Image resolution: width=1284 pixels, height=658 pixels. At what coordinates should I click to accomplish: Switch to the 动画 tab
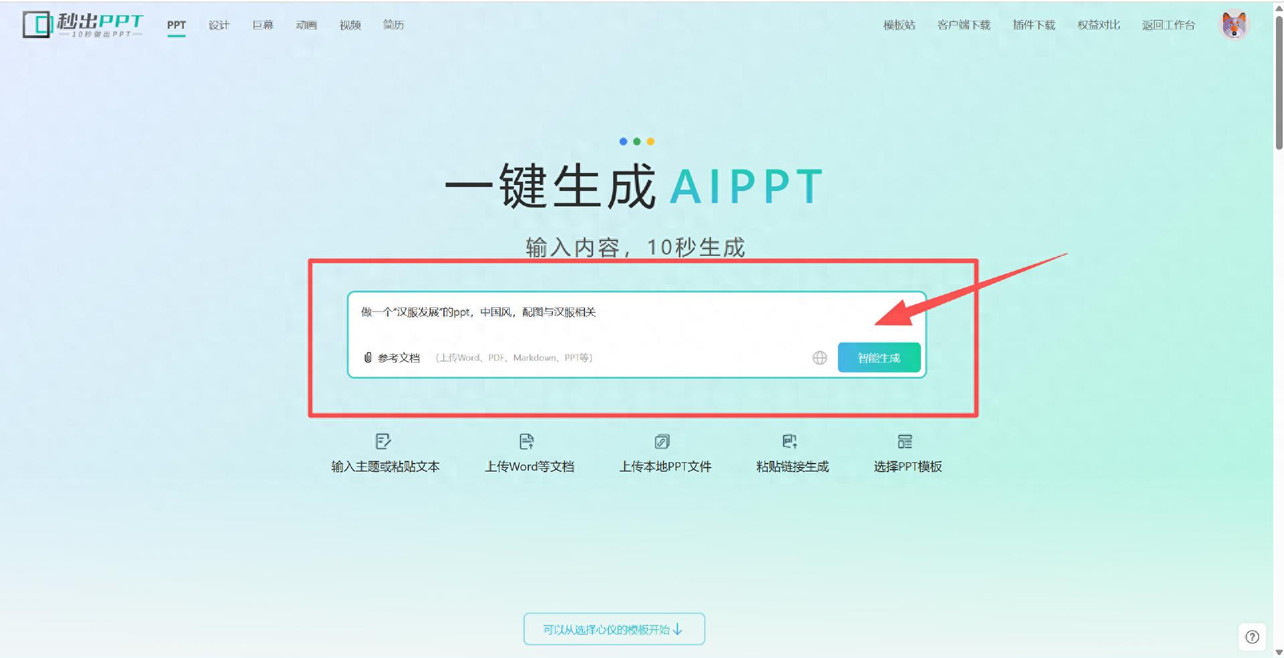coord(306,24)
